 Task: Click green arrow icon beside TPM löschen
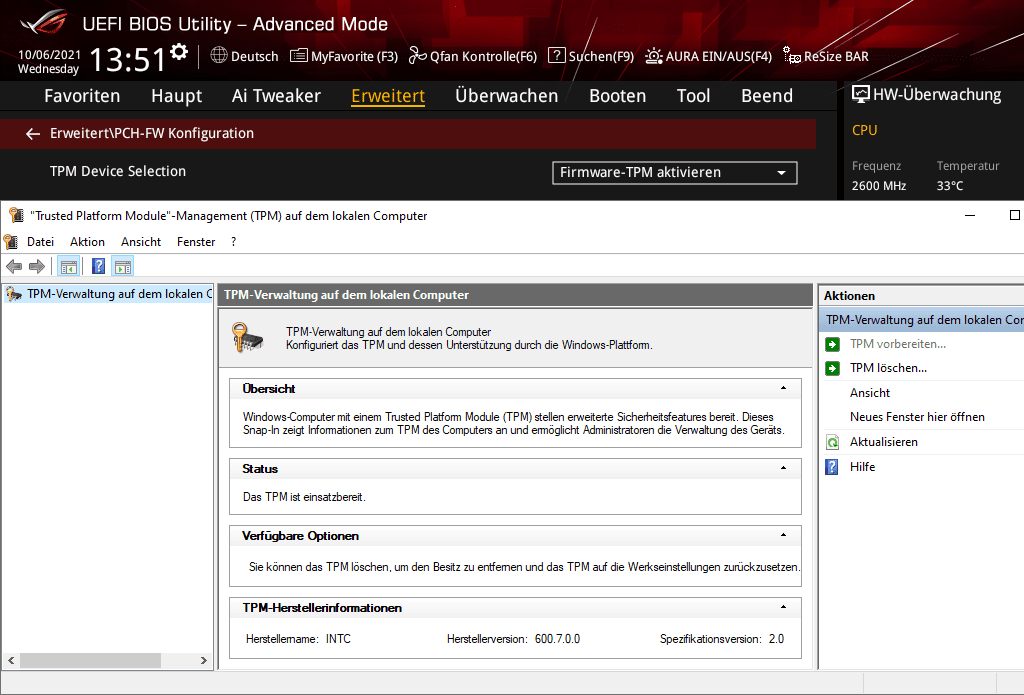(x=833, y=368)
